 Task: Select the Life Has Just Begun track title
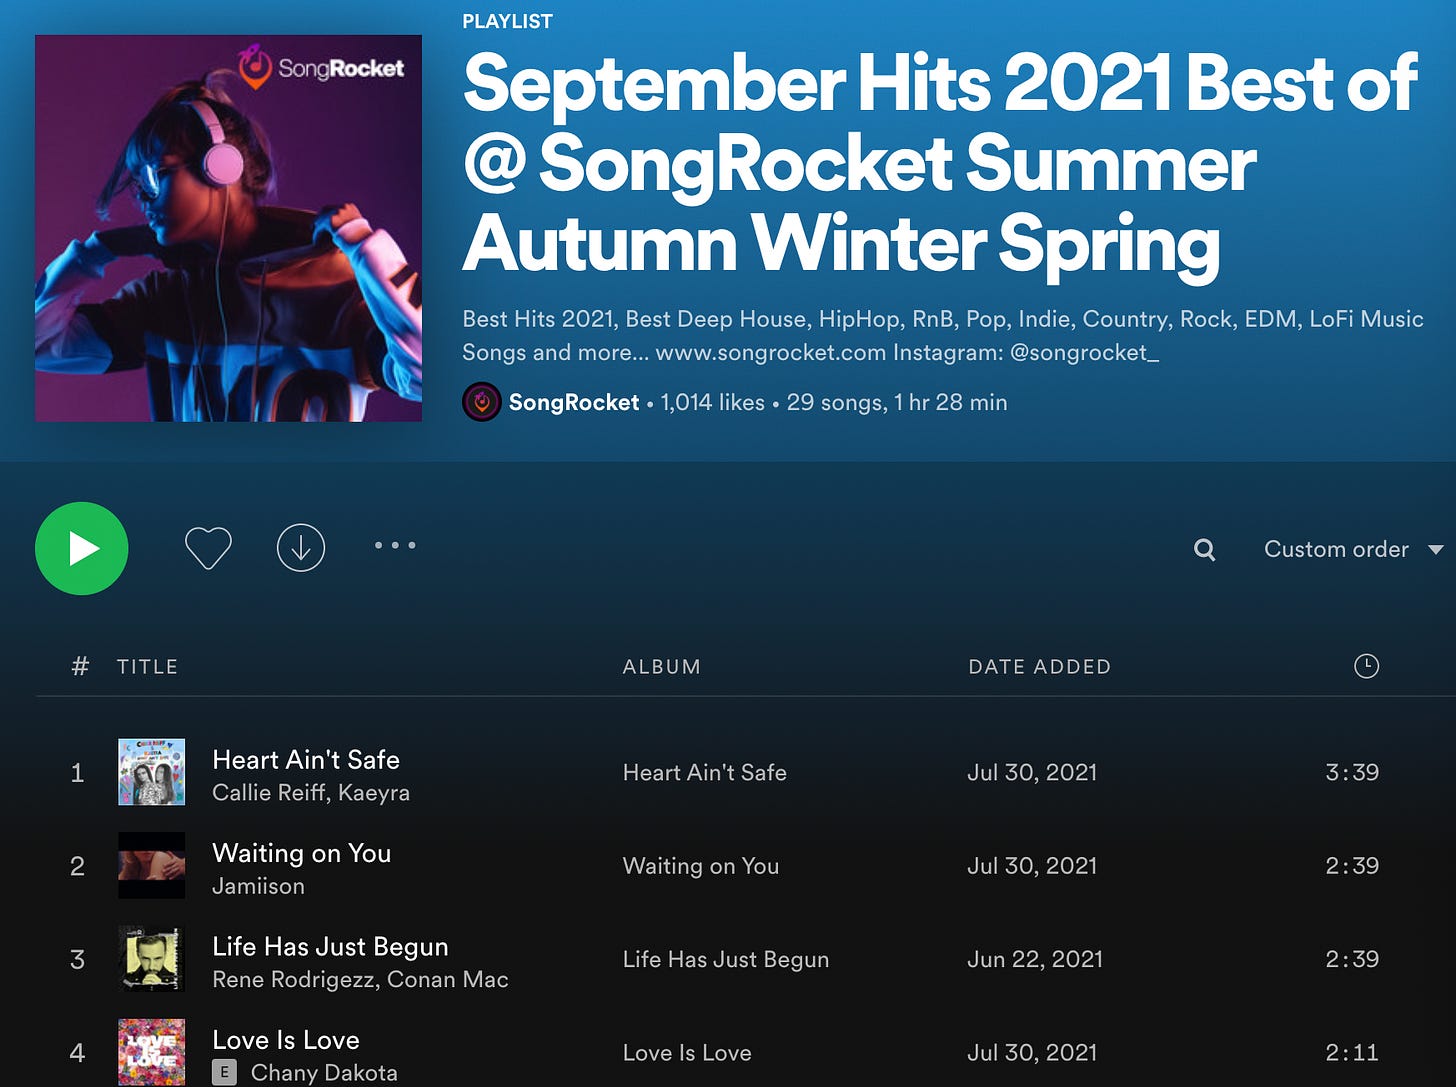pyautogui.click(x=330, y=946)
